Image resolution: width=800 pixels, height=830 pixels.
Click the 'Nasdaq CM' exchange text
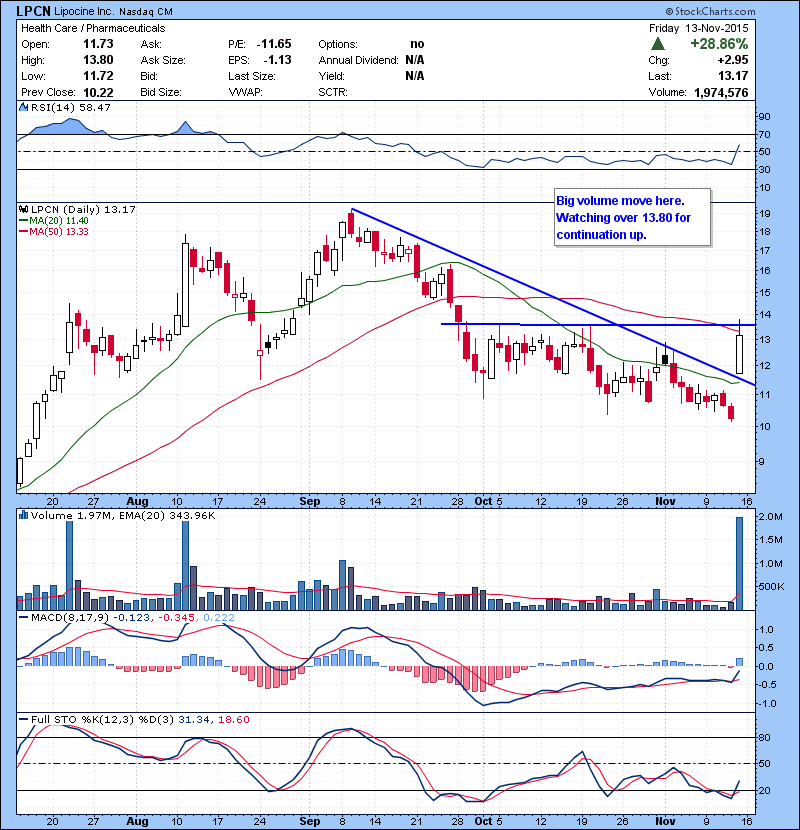click(x=146, y=12)
